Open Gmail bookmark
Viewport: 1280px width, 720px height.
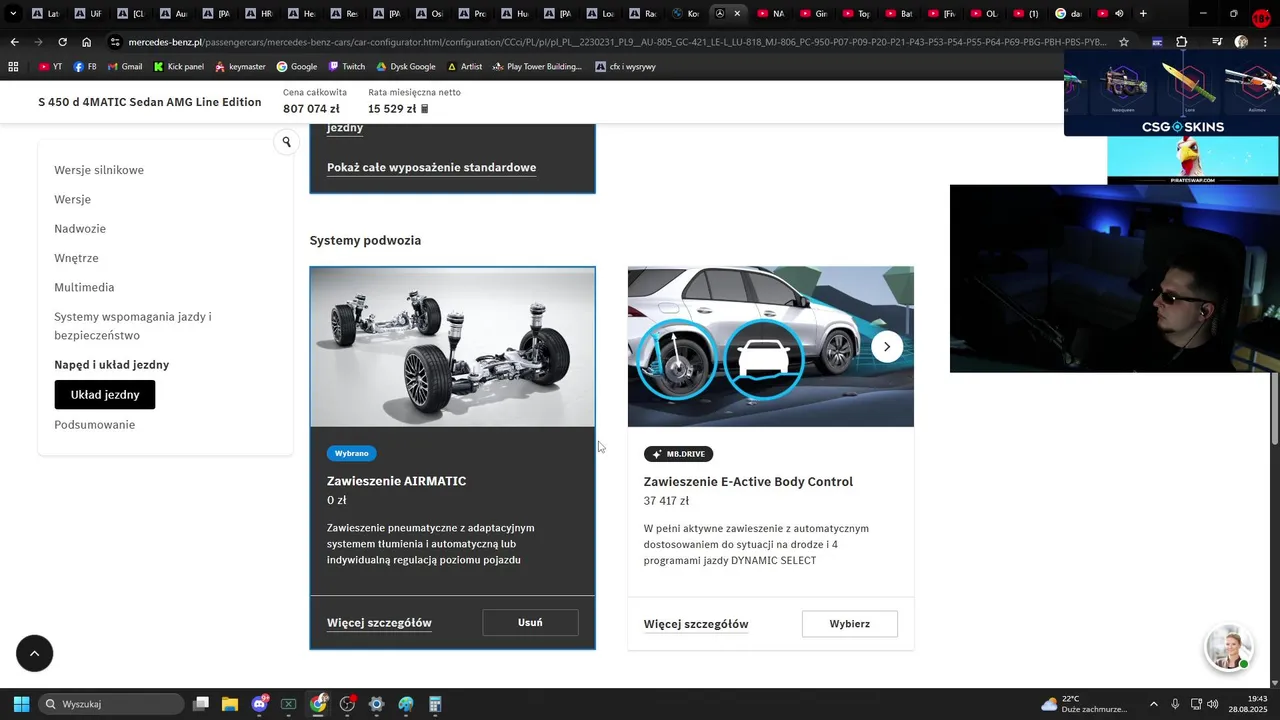[x=124, y=67]
